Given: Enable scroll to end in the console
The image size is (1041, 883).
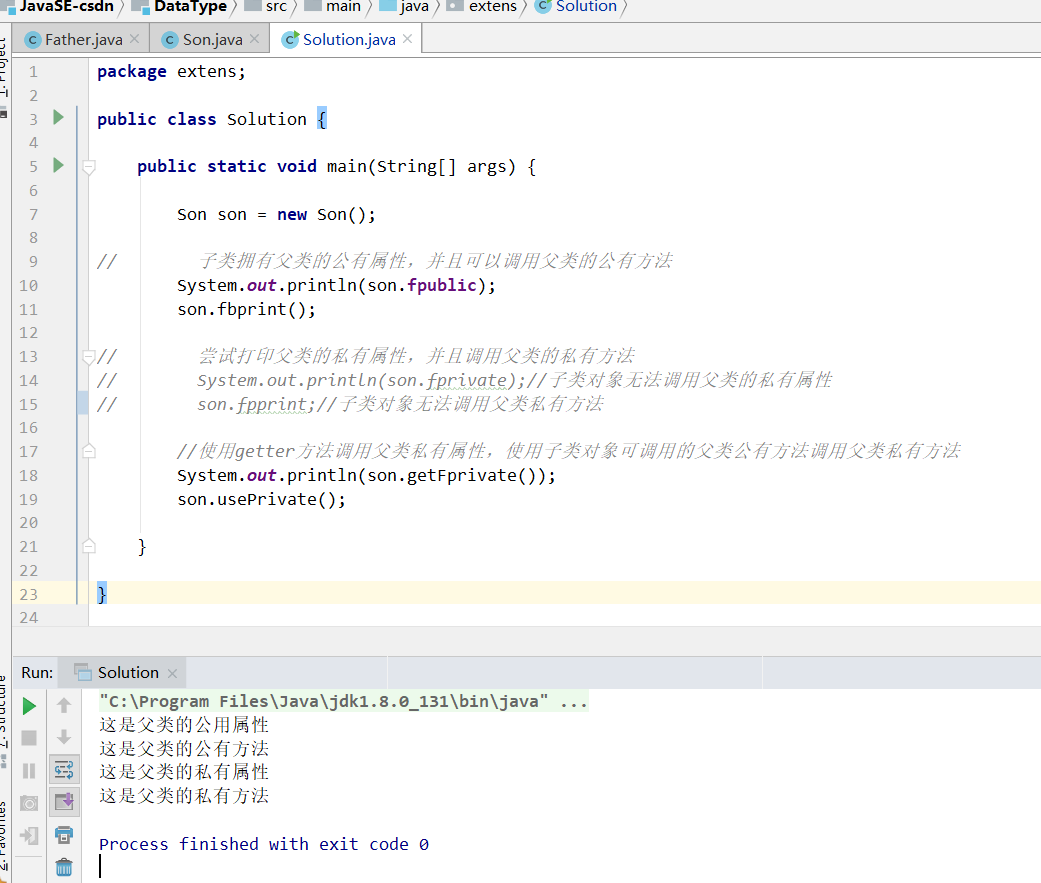Looking at the screenshot, I should (x=64, y=801).
